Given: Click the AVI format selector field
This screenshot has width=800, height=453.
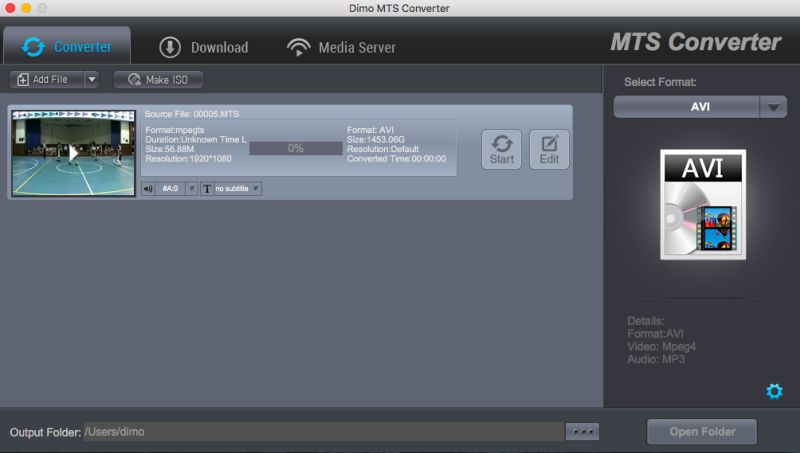Looking at the screenshot, I should pyautogui.click(x=687, y=107).
